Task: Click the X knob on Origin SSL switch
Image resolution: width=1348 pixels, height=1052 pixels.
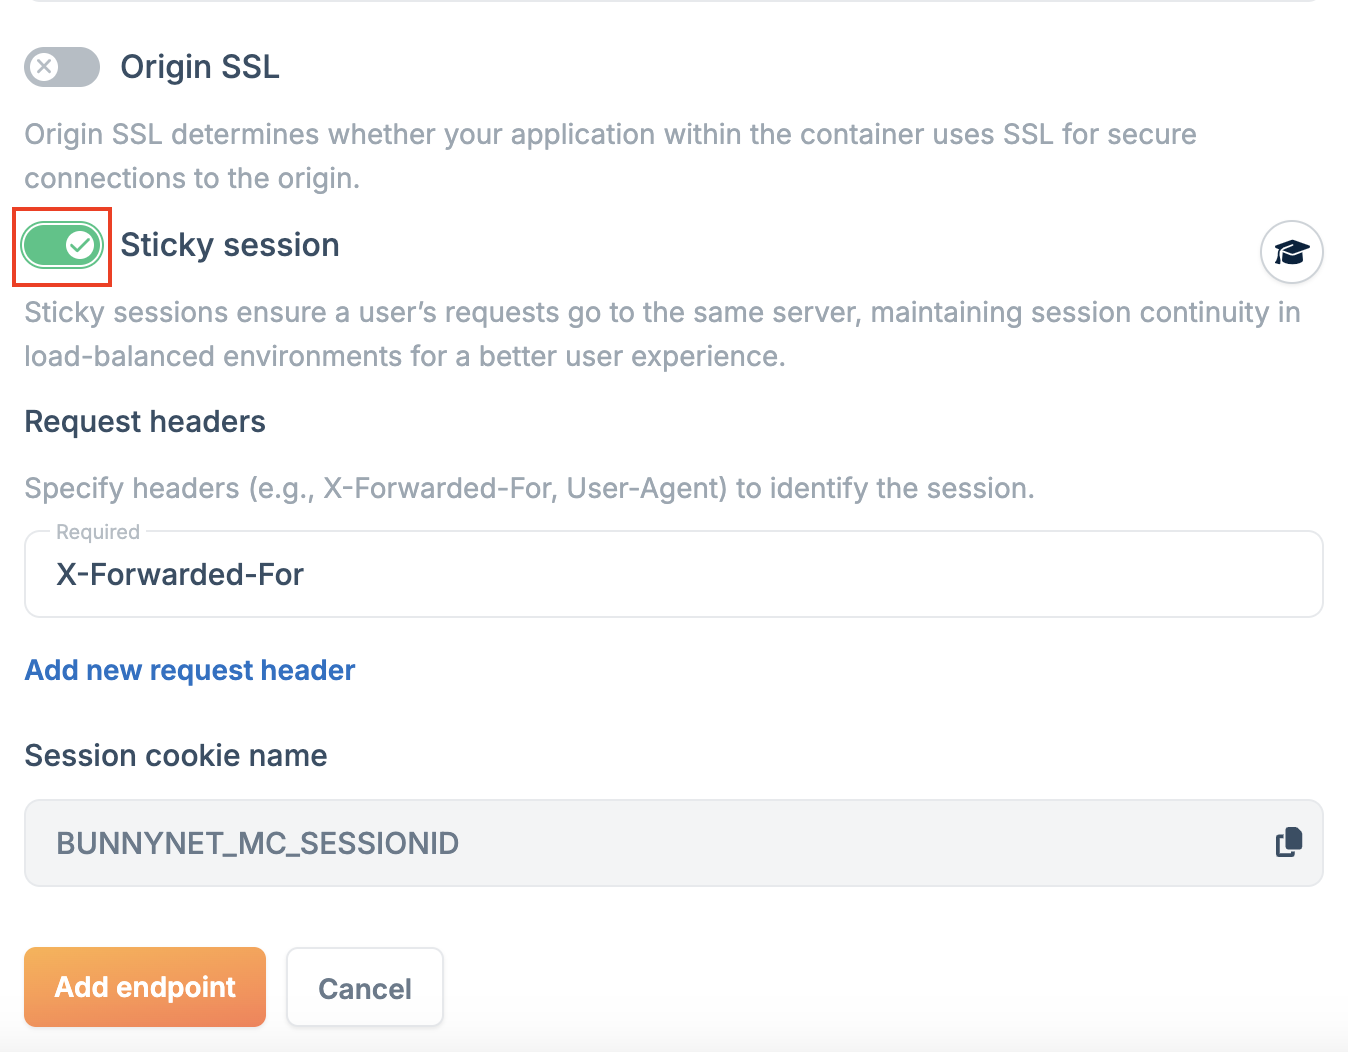Action: click(44, 67)
